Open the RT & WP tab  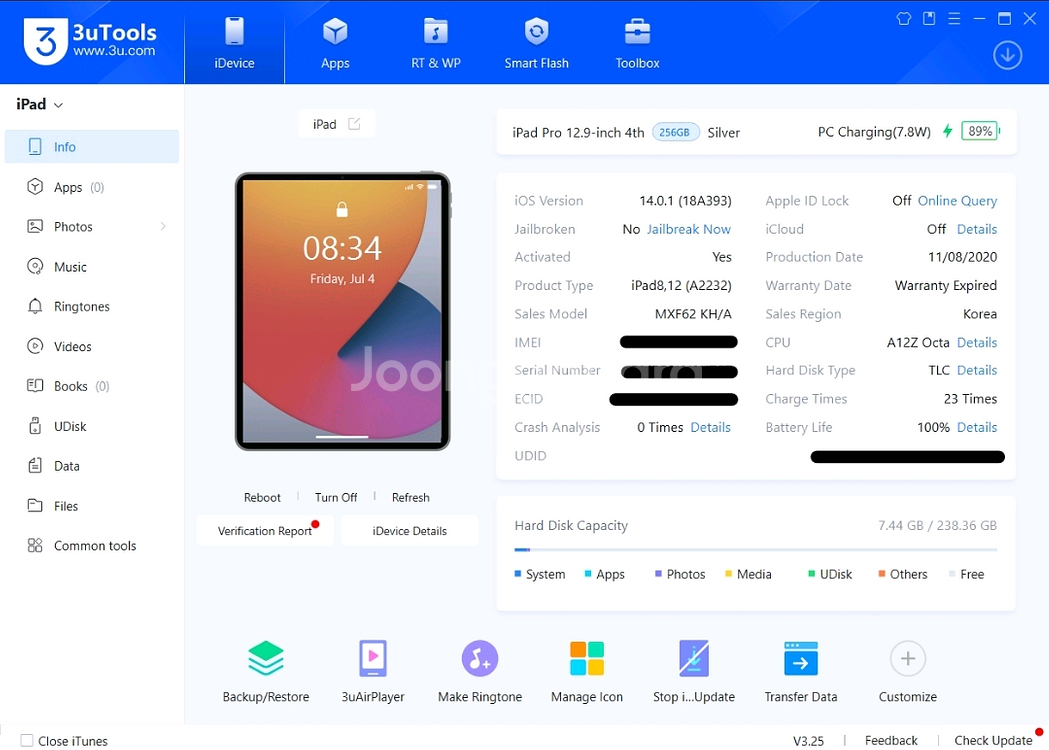[x=436, y=42]
